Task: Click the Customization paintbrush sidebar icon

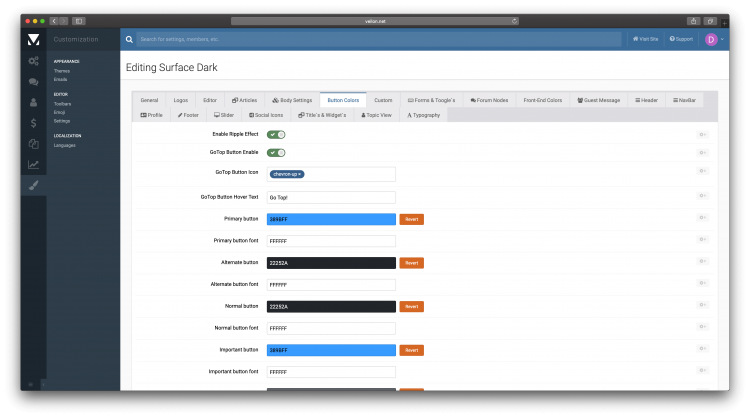Action: (33, 186)
